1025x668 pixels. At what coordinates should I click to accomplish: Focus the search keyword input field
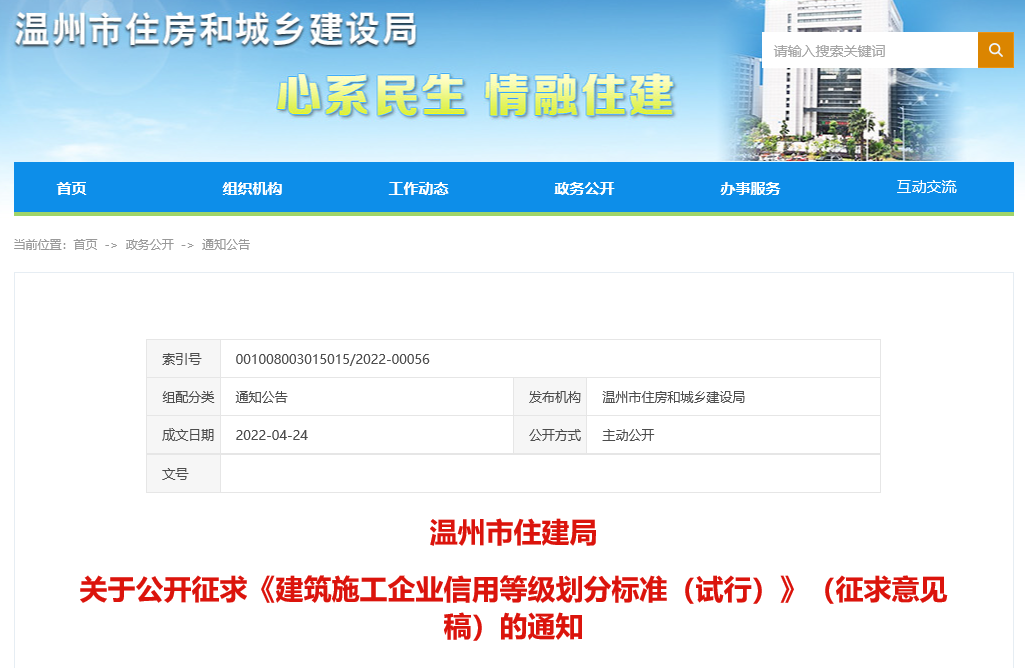(868, 50)
